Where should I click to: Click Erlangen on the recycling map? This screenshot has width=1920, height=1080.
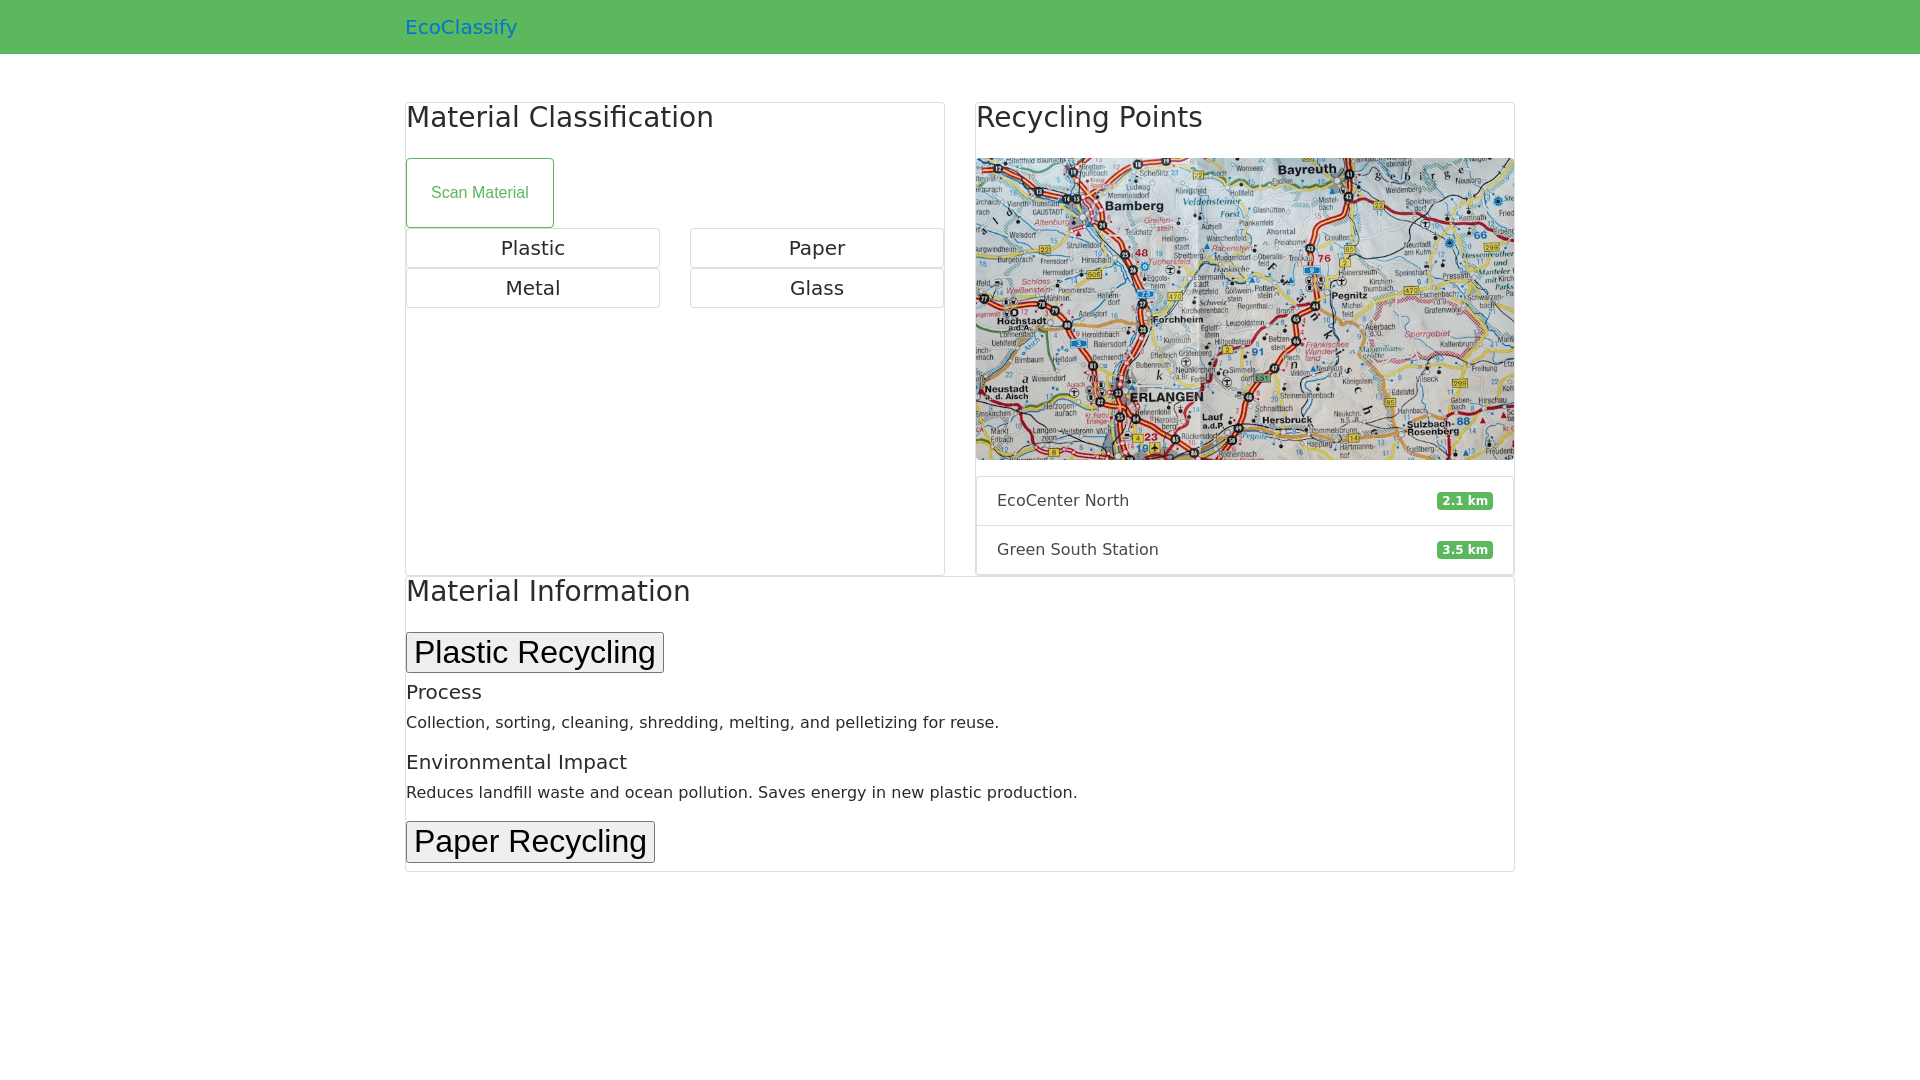[x=1166, y=397]
